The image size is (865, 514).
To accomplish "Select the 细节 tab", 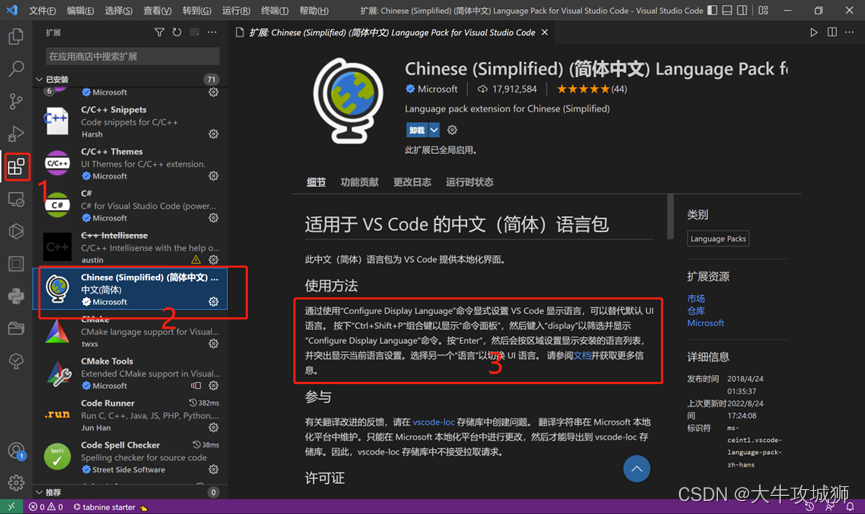I will (316, 182).
